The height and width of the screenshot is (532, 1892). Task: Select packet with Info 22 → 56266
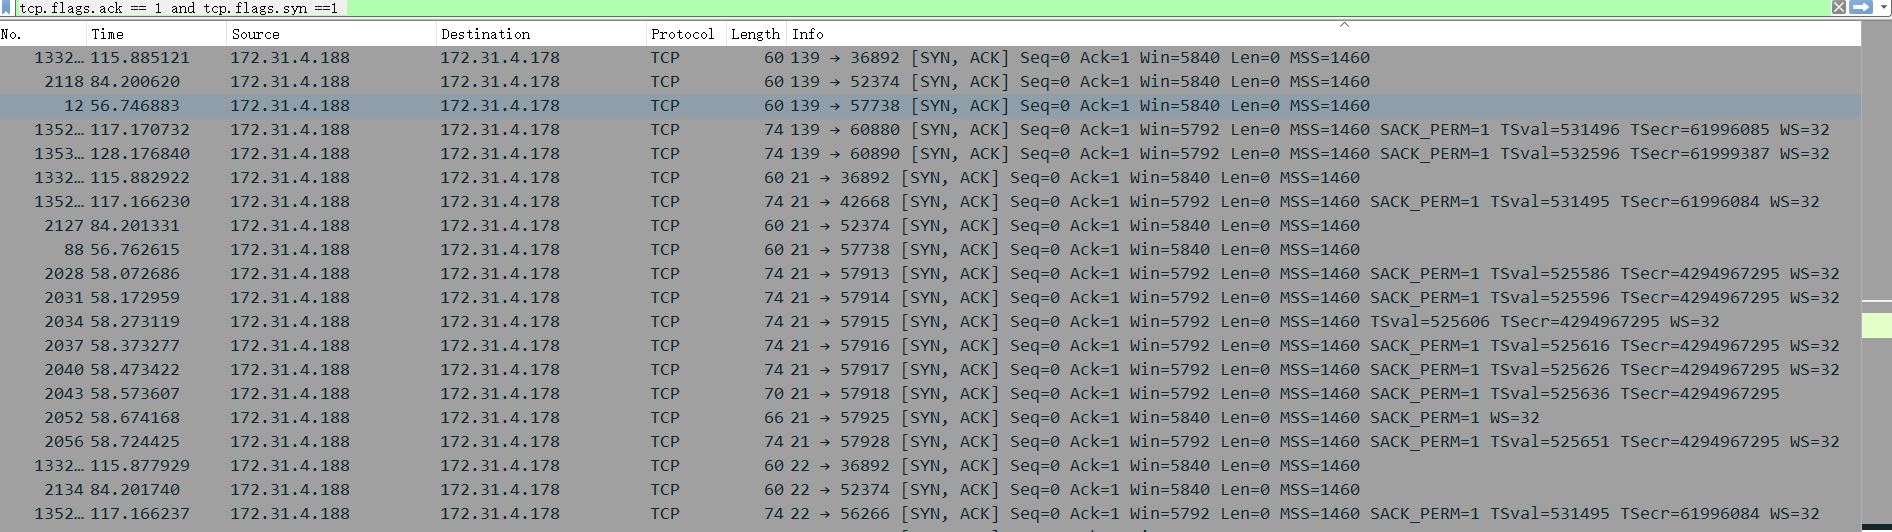930,514
